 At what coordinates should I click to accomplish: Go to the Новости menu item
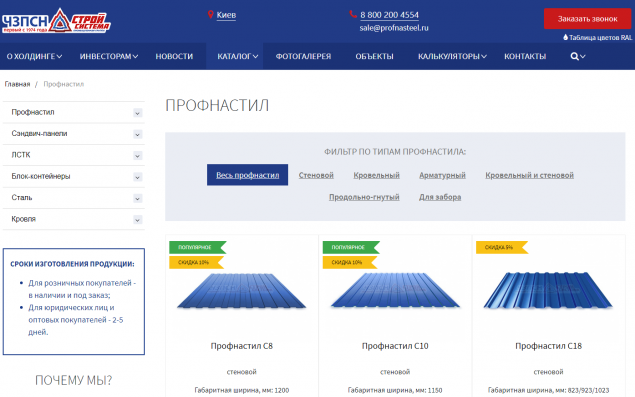tap(174, 56)
